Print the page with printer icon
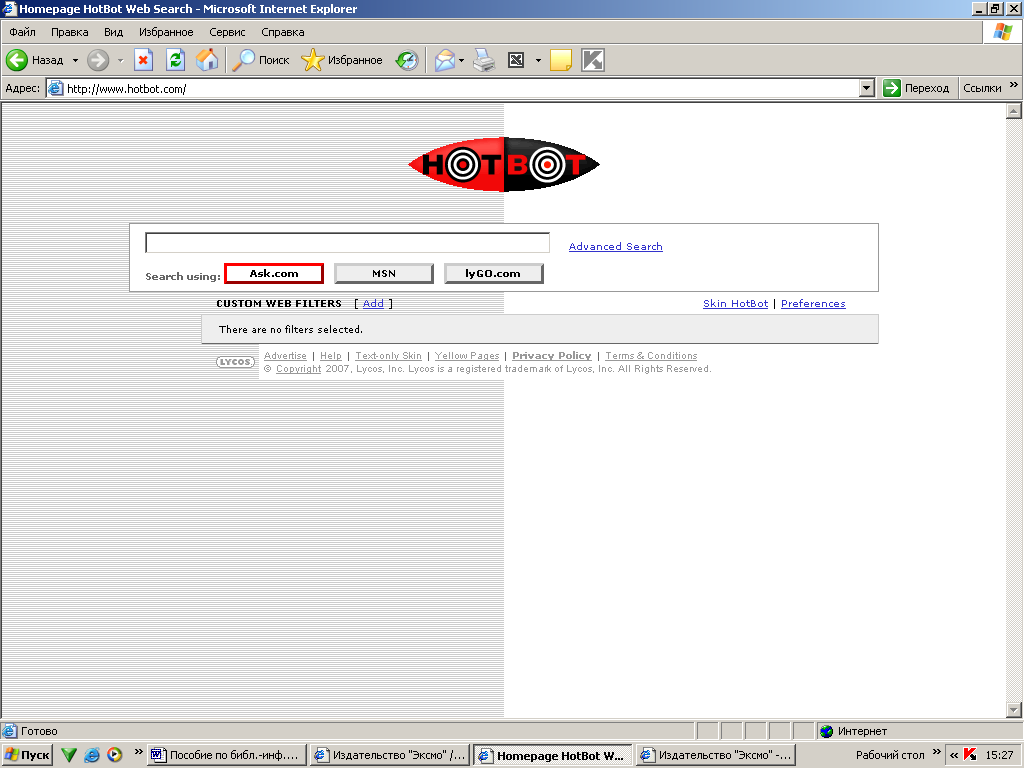This screenshot has width=1024, height=768. click(x=484, y=60)
